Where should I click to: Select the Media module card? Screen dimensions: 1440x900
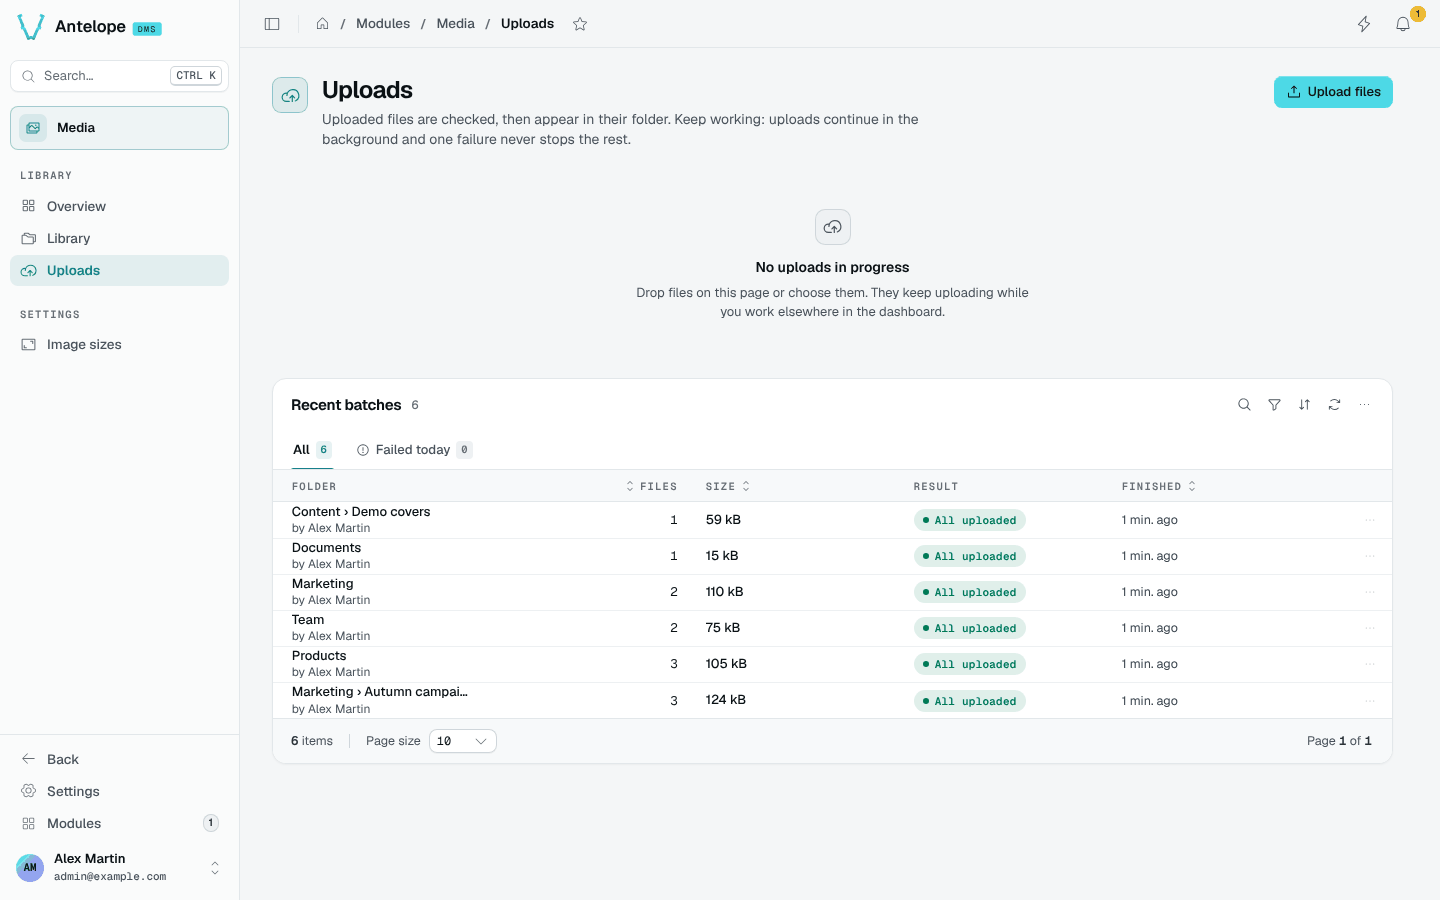tap(119, 128)
